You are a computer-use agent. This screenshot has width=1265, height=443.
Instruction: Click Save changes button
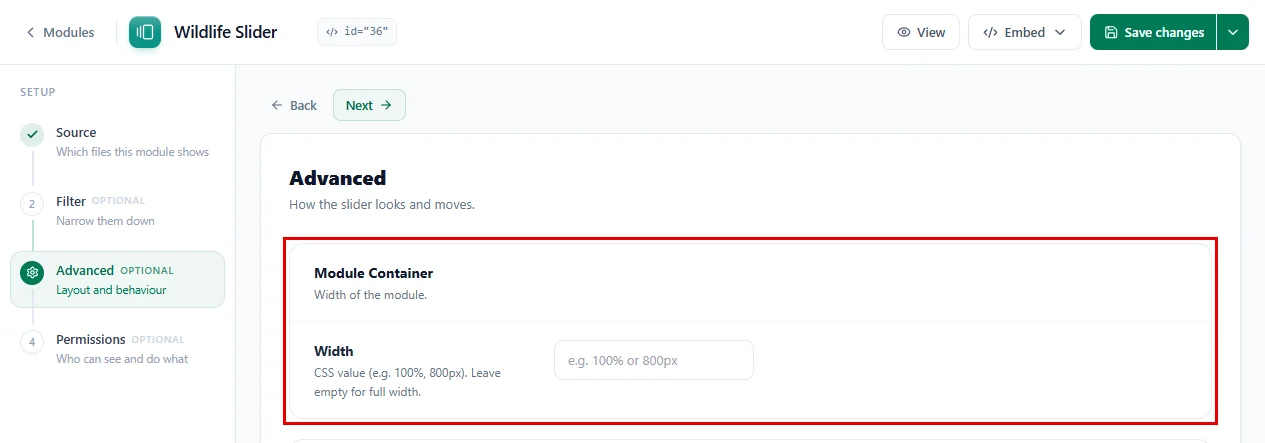[x=1153, y=32]
